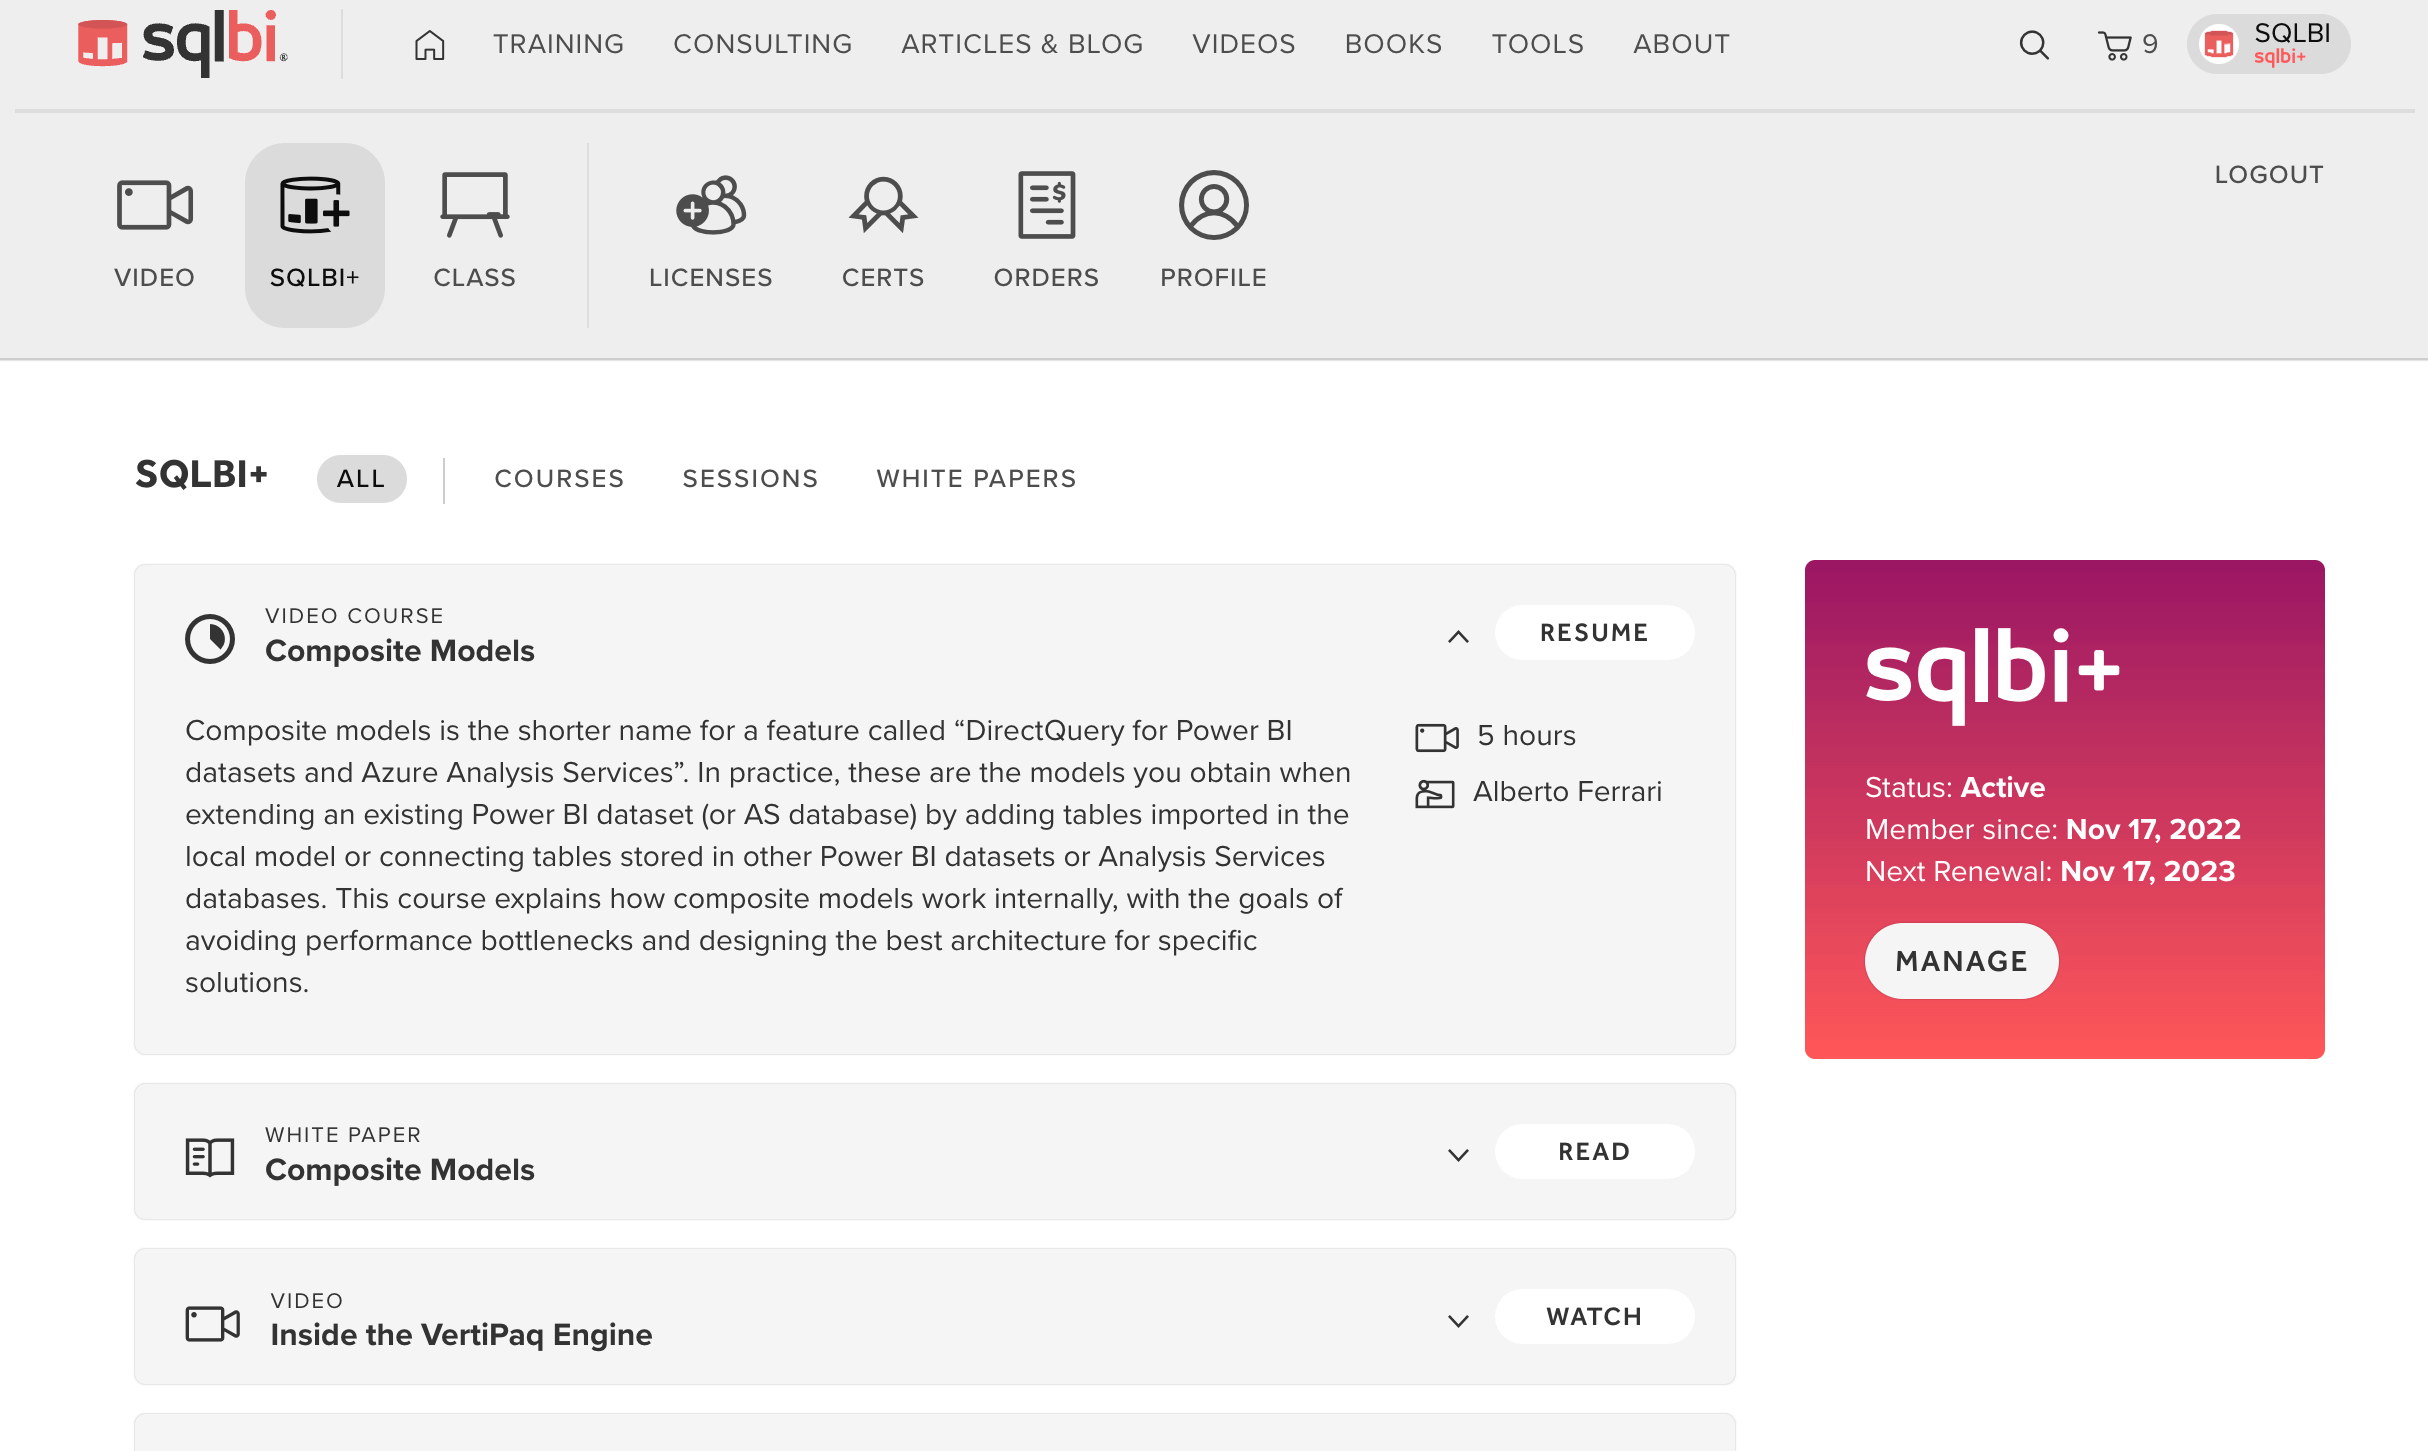Click the Next Renewal Nov 17, 2023 text
This screenshot has height=1451, width=2428.
pos(2050,872)
